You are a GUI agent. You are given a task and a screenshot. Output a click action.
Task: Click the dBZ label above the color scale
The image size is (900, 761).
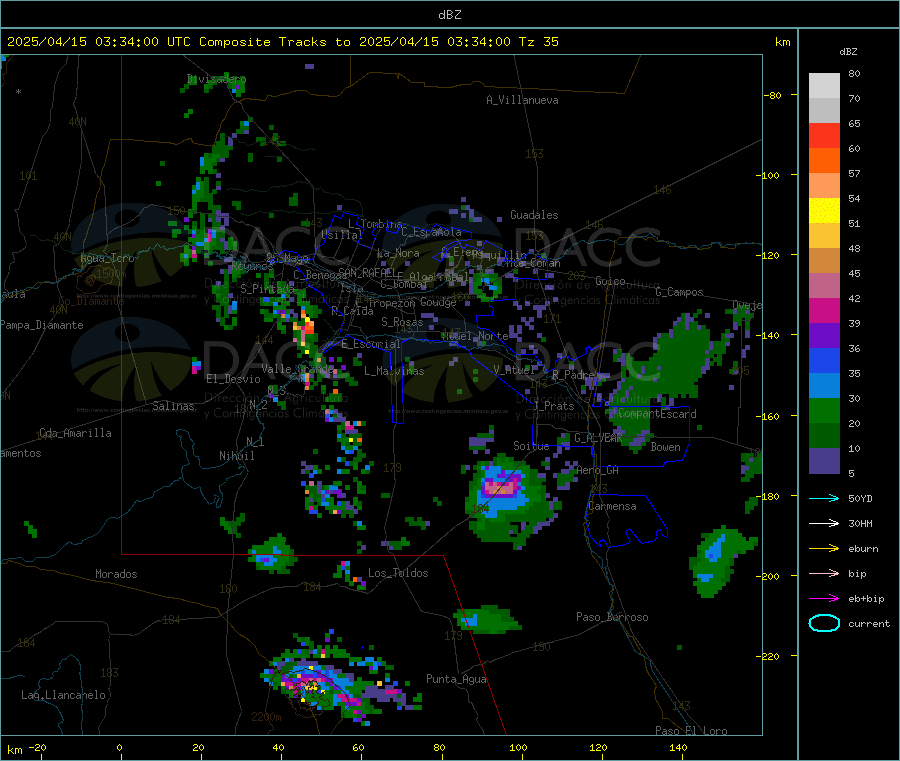[x=848, y=52]
